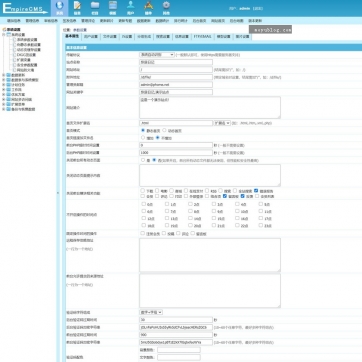Switch to the 文件设置 tab
The image size is (362, 362).
coord(109,37)
